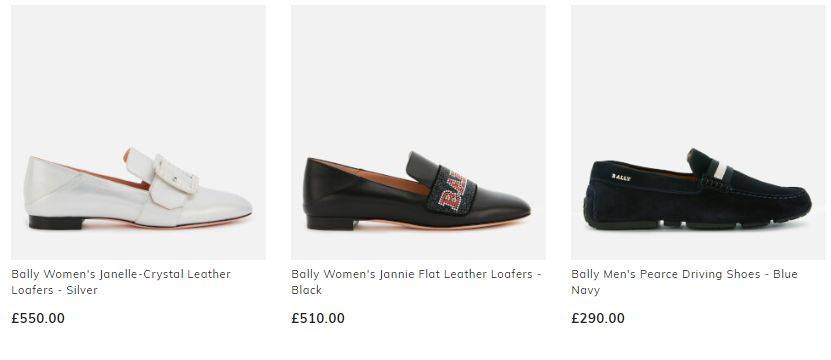Click the gold BALLY logo on navy shoe
The image size is (831, 360).
pos(621,178)
